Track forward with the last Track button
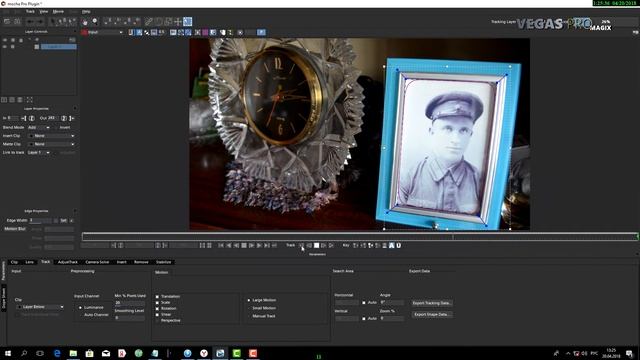Image resolution: width=640 pixels, height=360 pixels. tap(331, 245)
